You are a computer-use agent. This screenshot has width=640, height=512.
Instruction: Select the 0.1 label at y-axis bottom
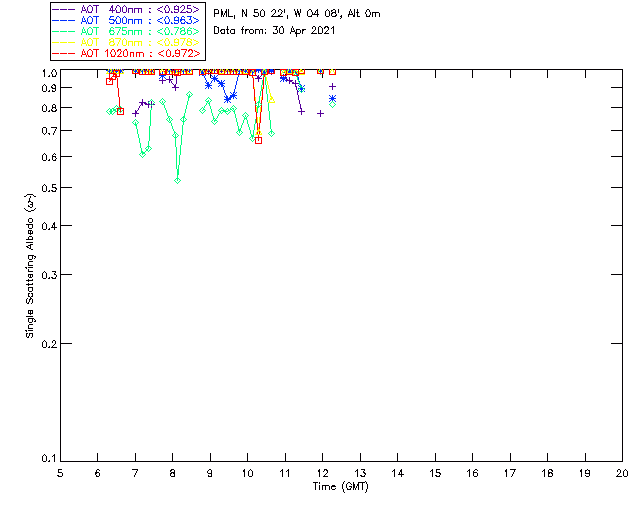(x=49, y=459)
